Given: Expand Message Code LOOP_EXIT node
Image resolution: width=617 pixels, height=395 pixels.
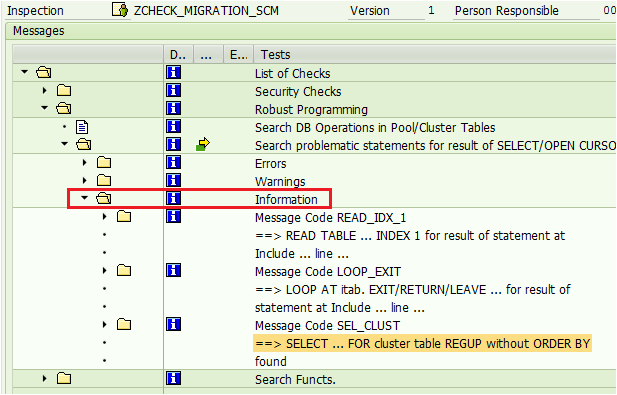Looking at the screenshot, I should [105, 270].
